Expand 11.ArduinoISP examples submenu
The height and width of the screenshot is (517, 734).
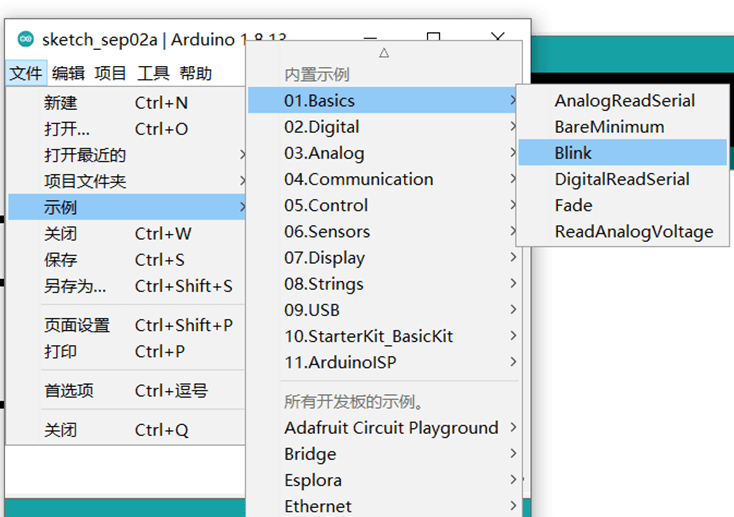(383, 362)
